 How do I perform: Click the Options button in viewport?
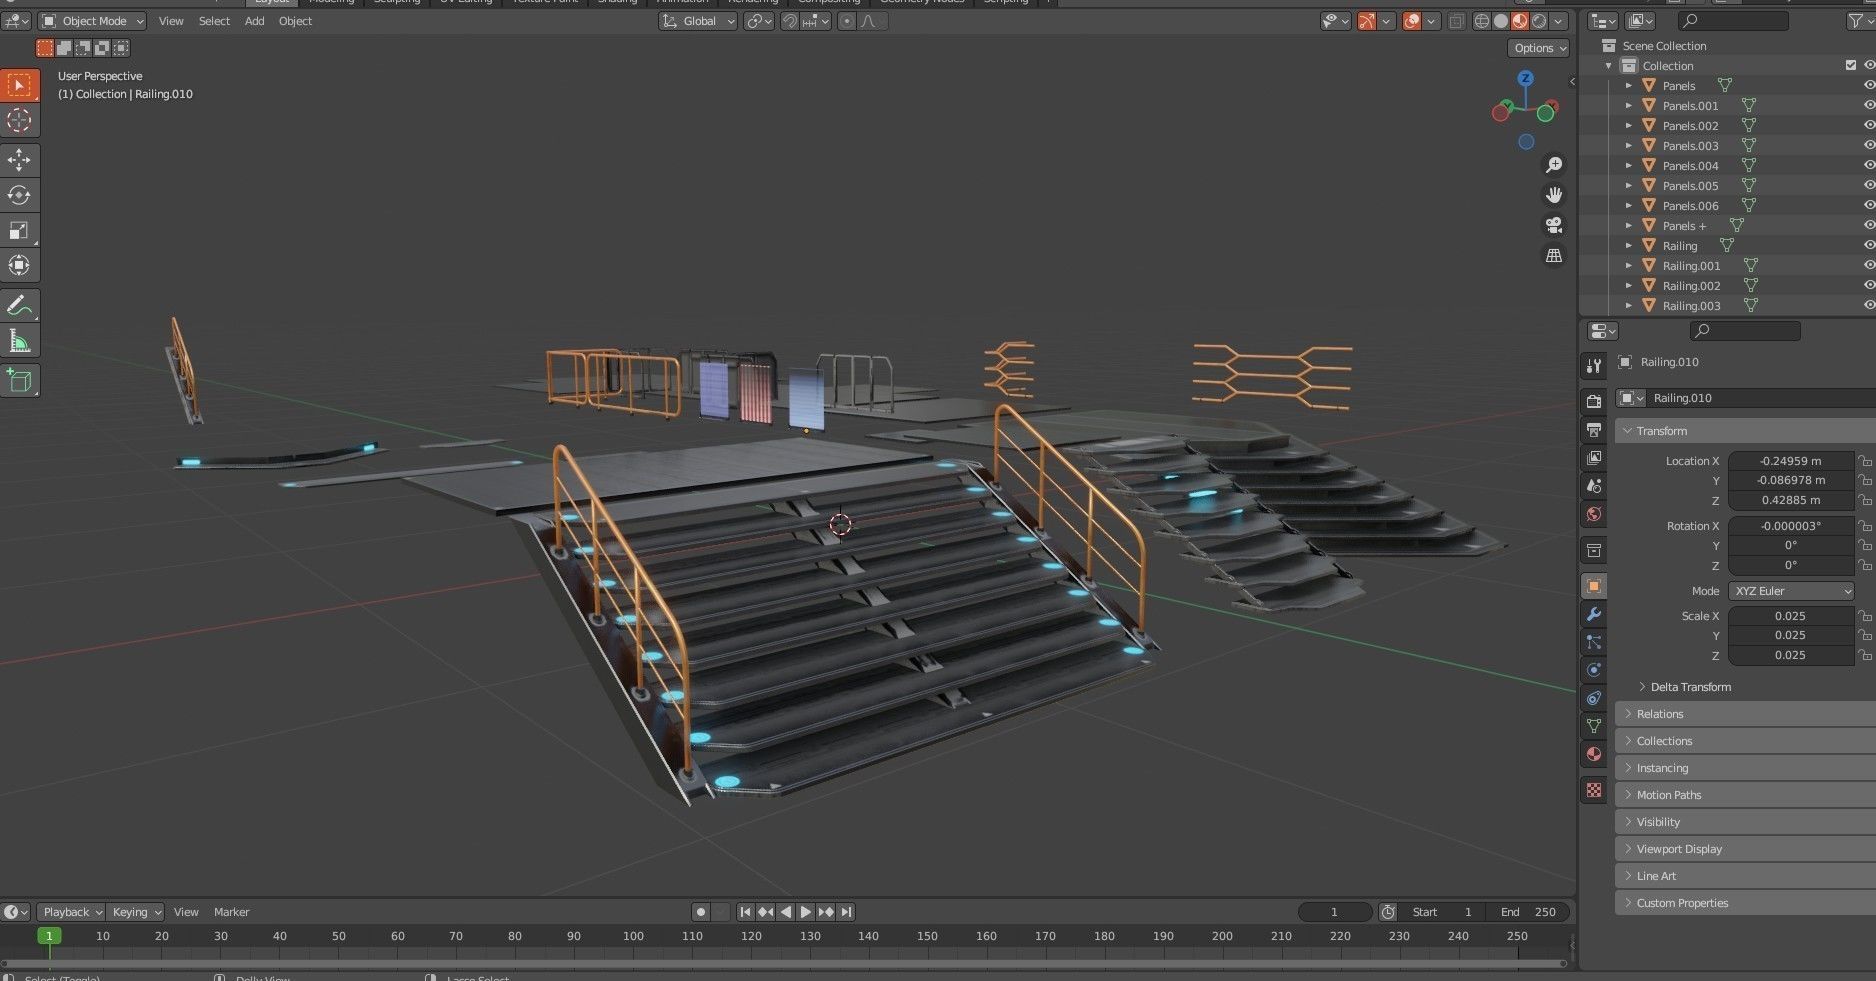1538,48
